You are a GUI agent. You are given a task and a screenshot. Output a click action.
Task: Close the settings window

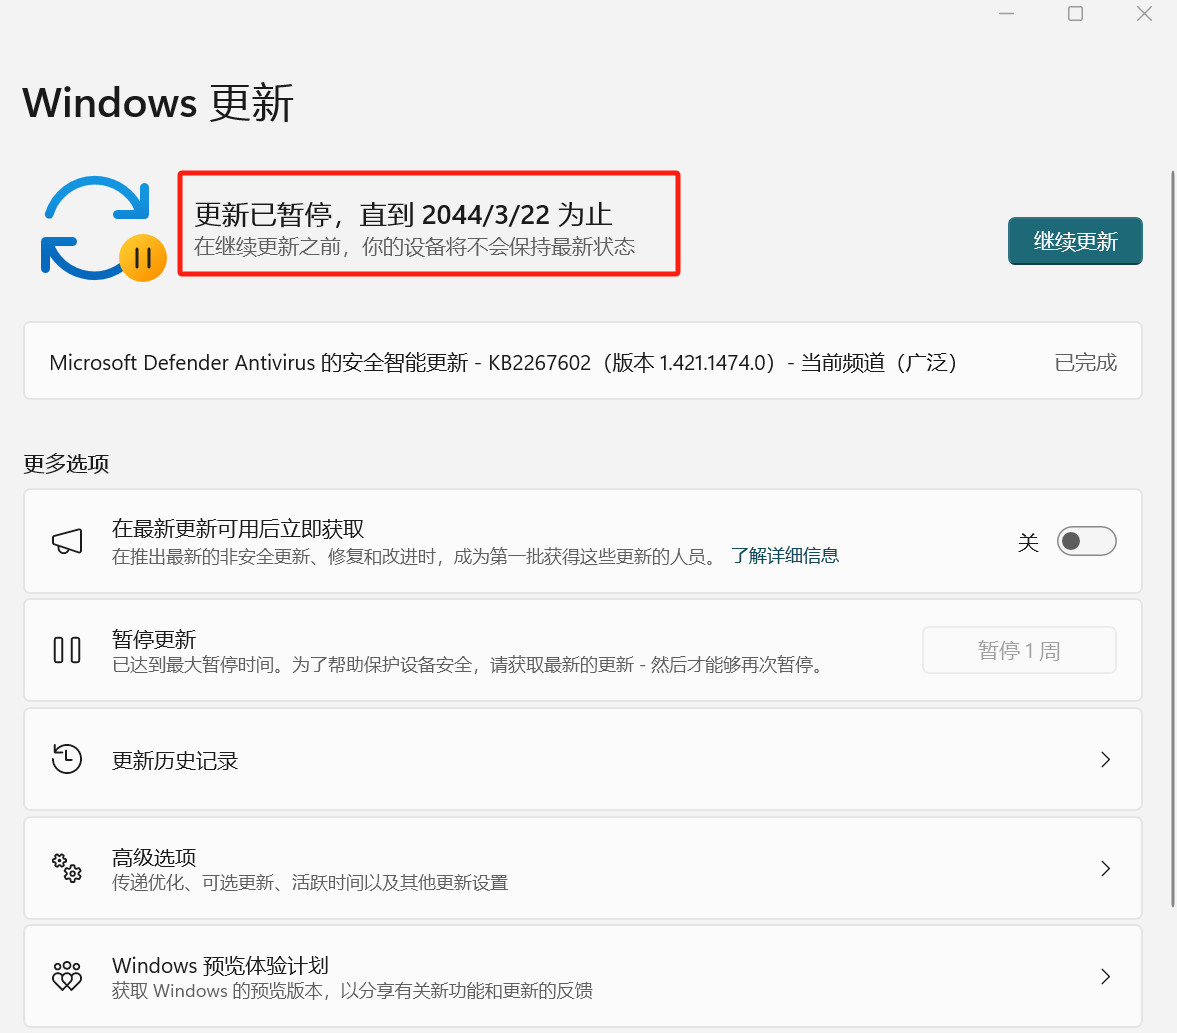1144,14
